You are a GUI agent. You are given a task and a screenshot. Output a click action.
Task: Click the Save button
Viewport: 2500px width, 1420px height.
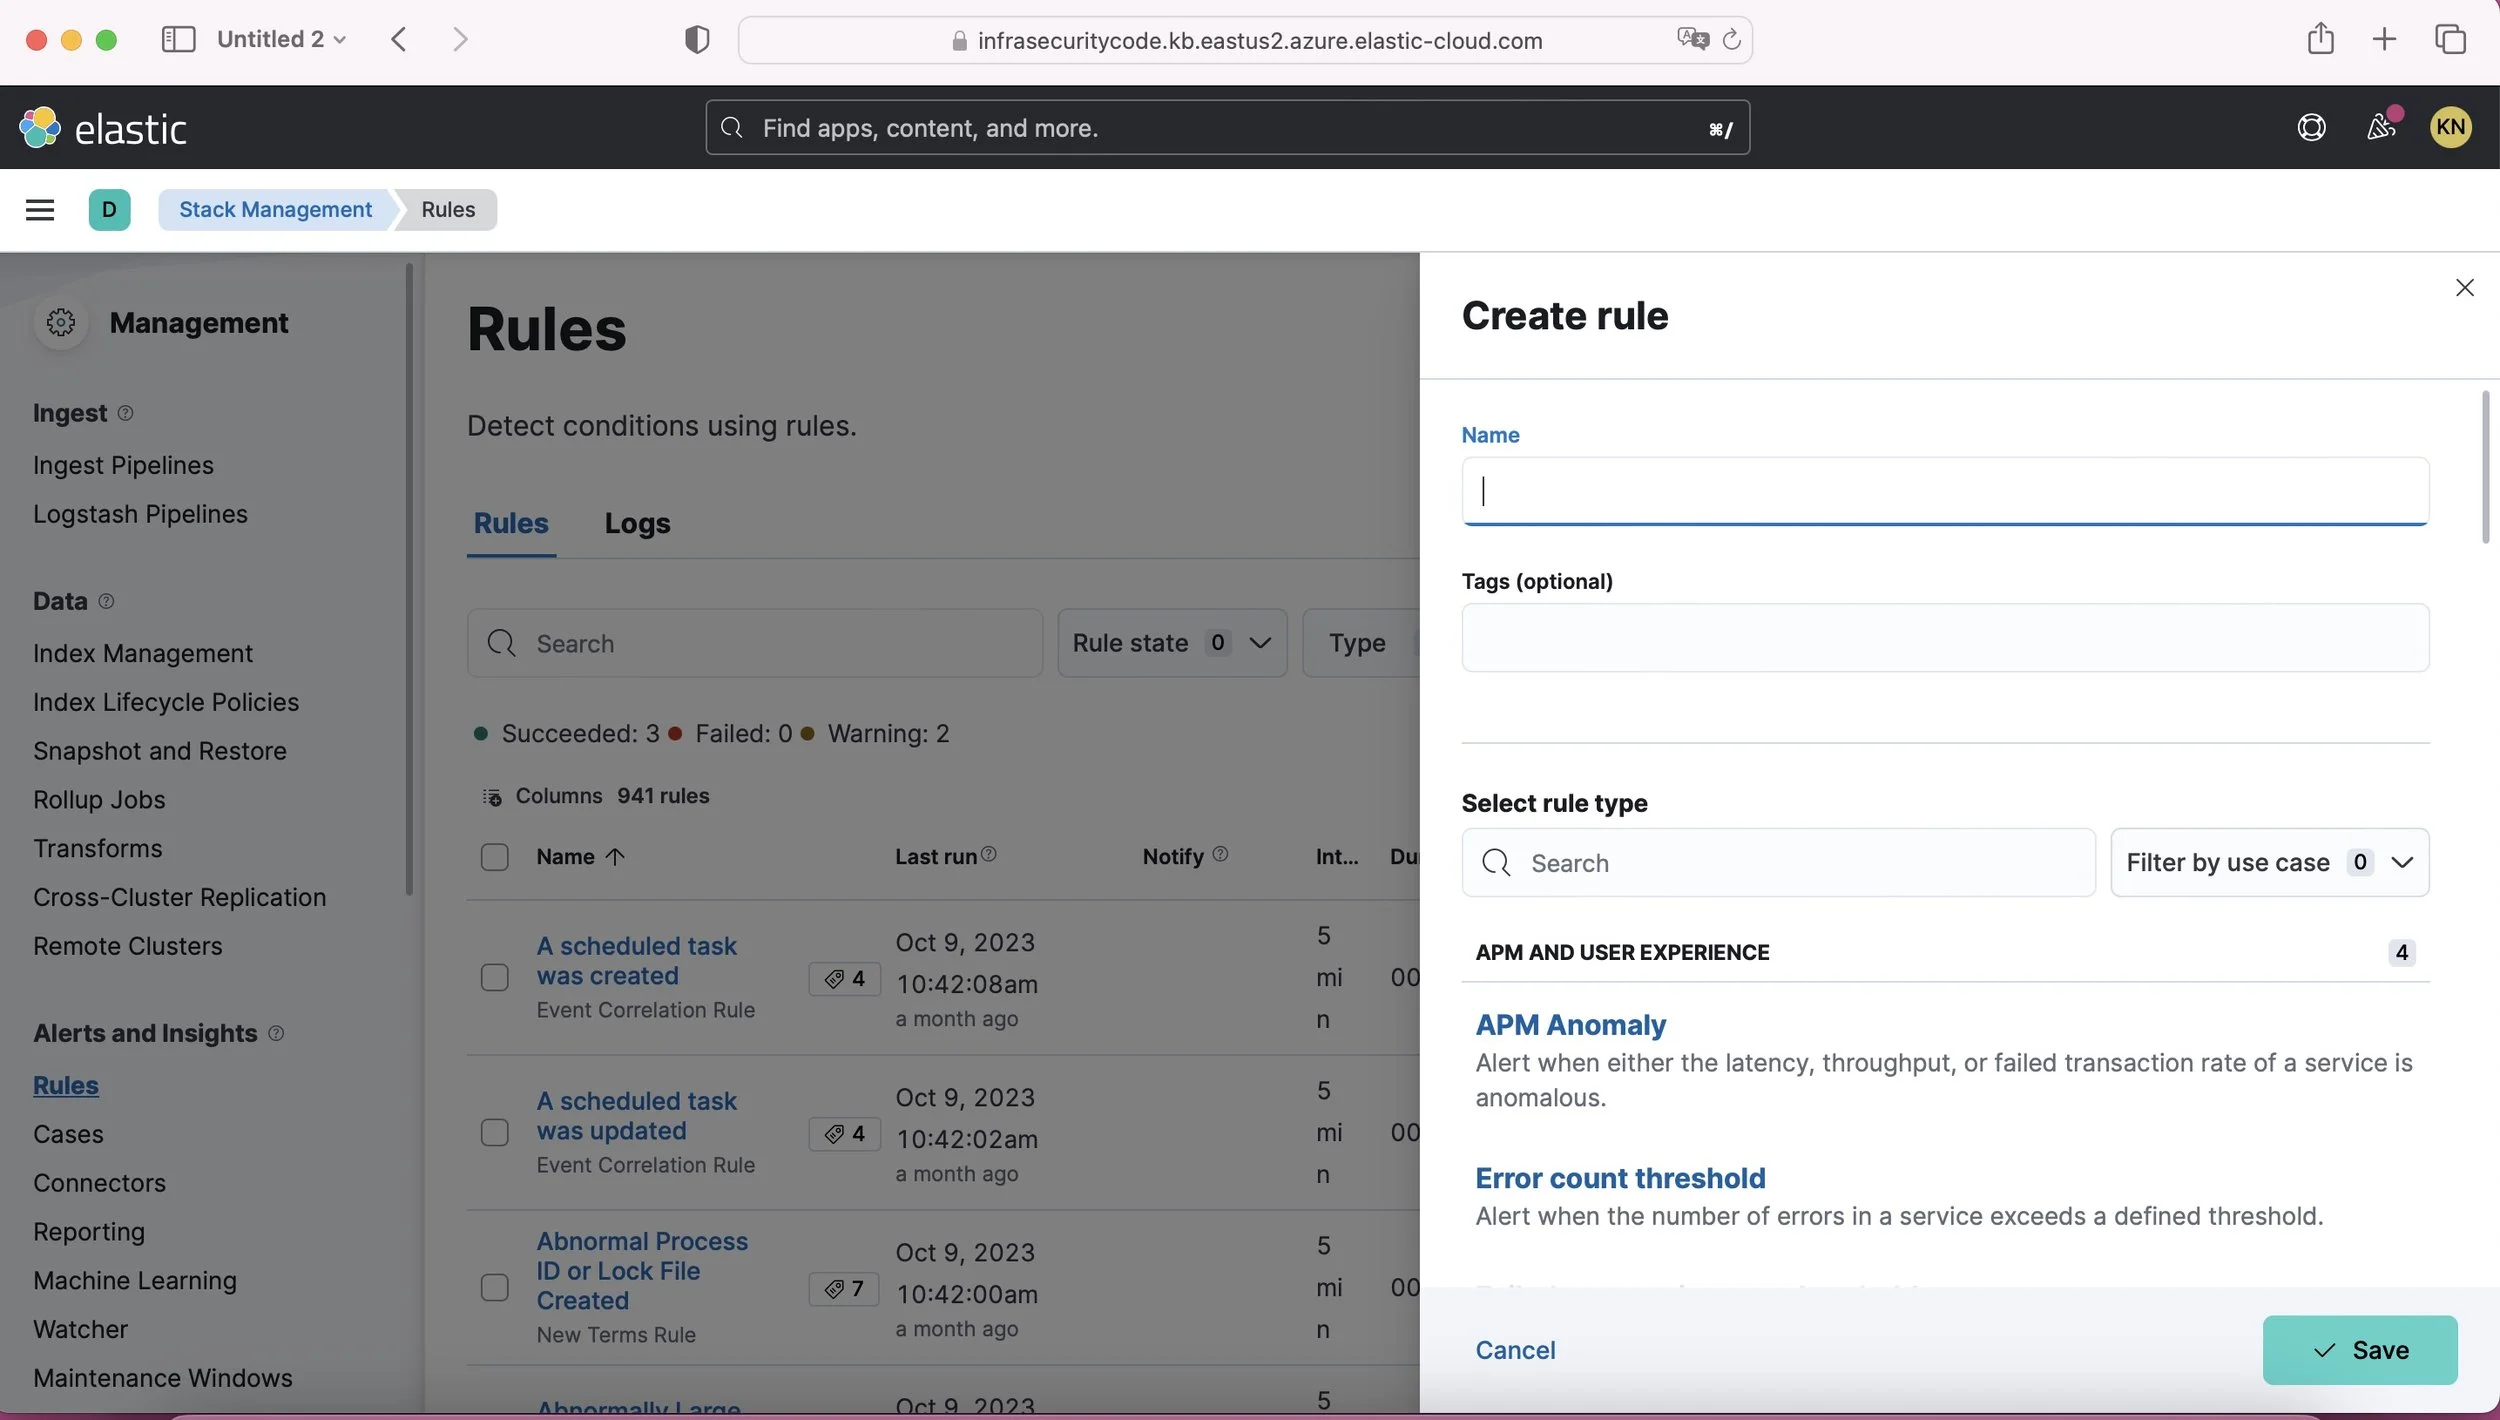pyautogui.click(x=2360, y=1349)
